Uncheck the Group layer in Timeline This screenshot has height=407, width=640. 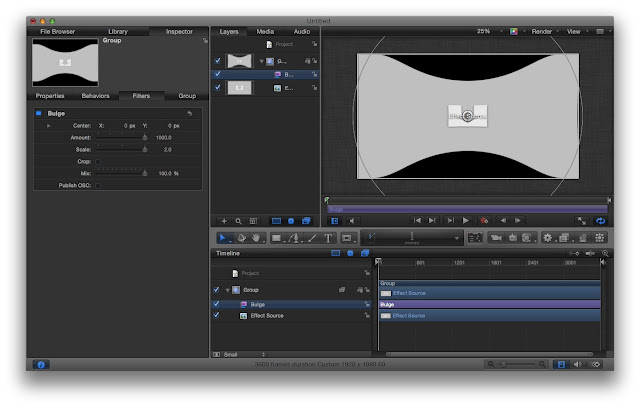pos(216,290)
